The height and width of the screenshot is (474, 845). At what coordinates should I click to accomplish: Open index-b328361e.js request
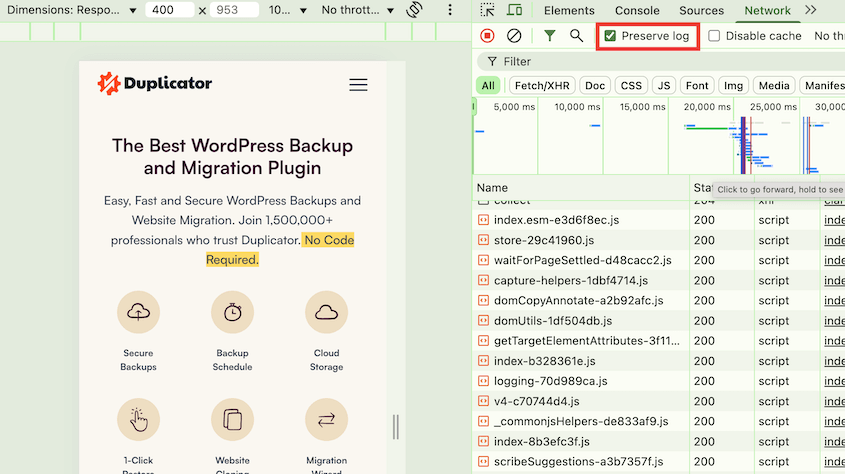(544, 361)
